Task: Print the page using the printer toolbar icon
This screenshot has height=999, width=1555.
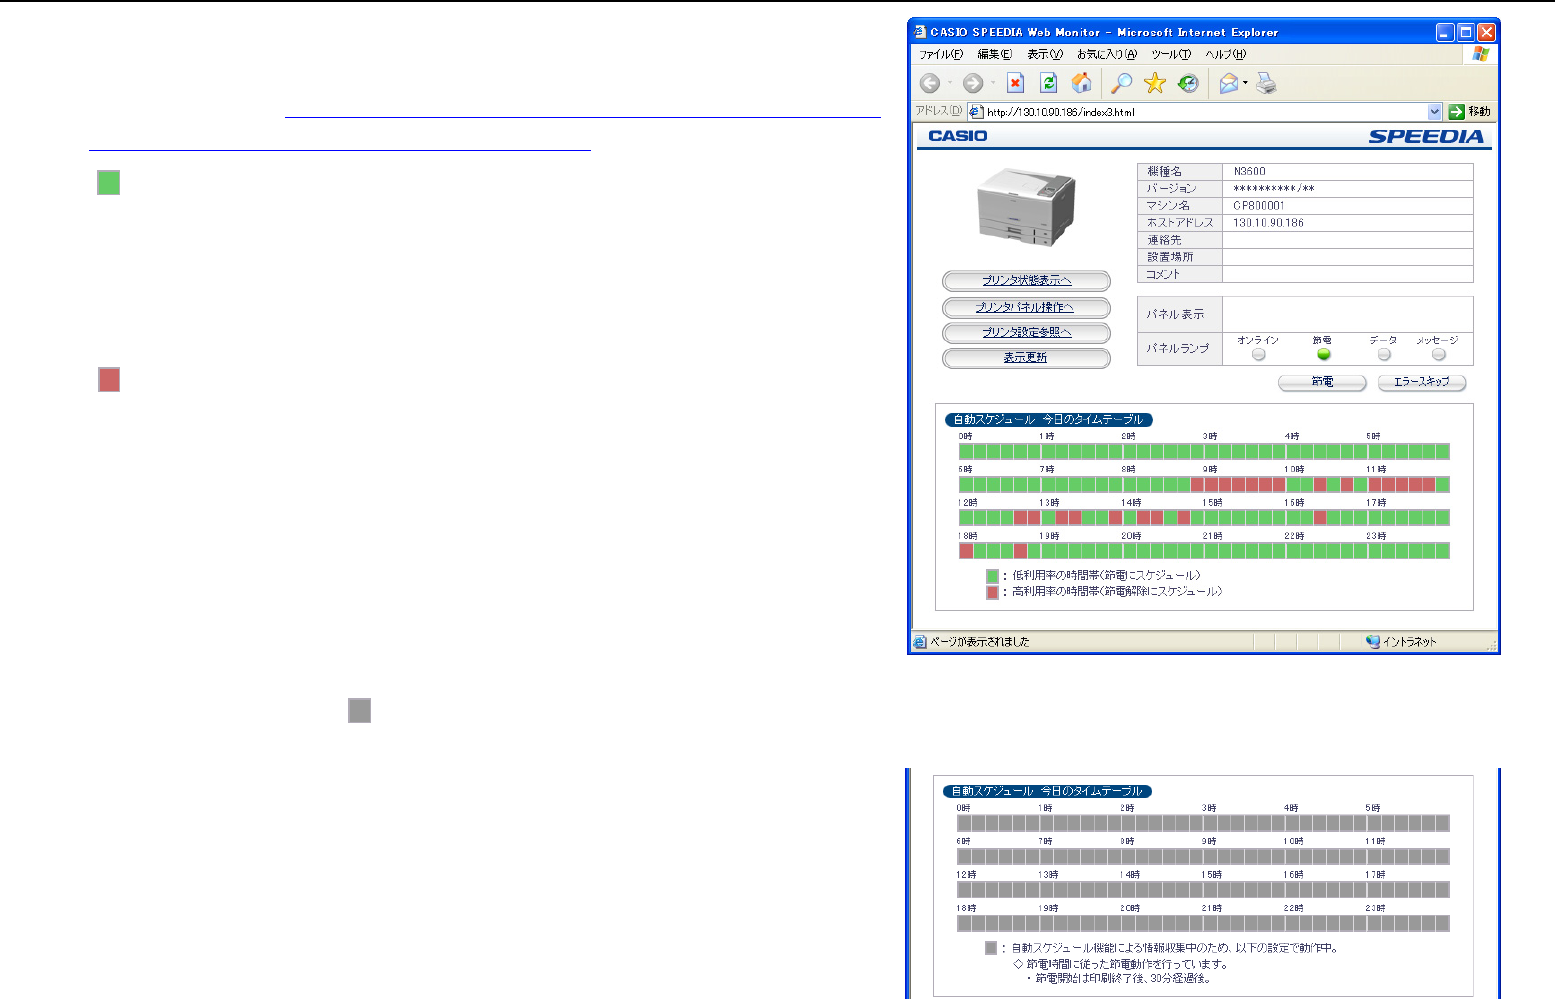Action: pos(1266,83)
